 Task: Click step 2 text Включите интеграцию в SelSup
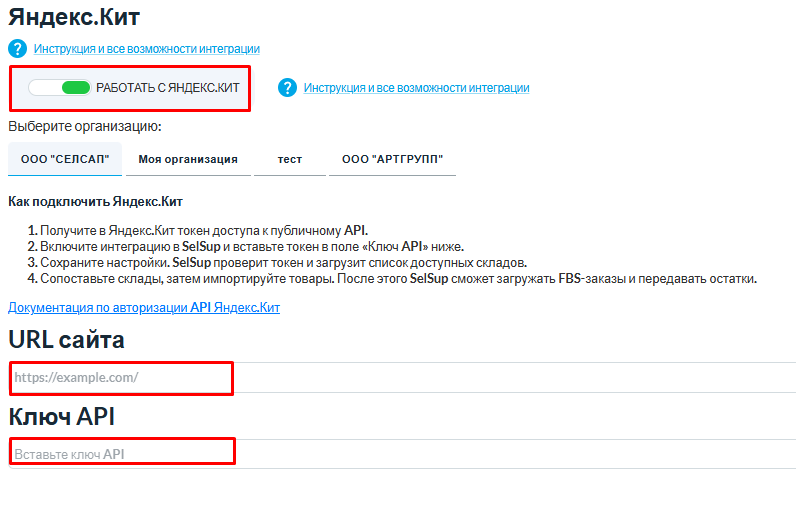pyautogui.click(x=252, y=247)
